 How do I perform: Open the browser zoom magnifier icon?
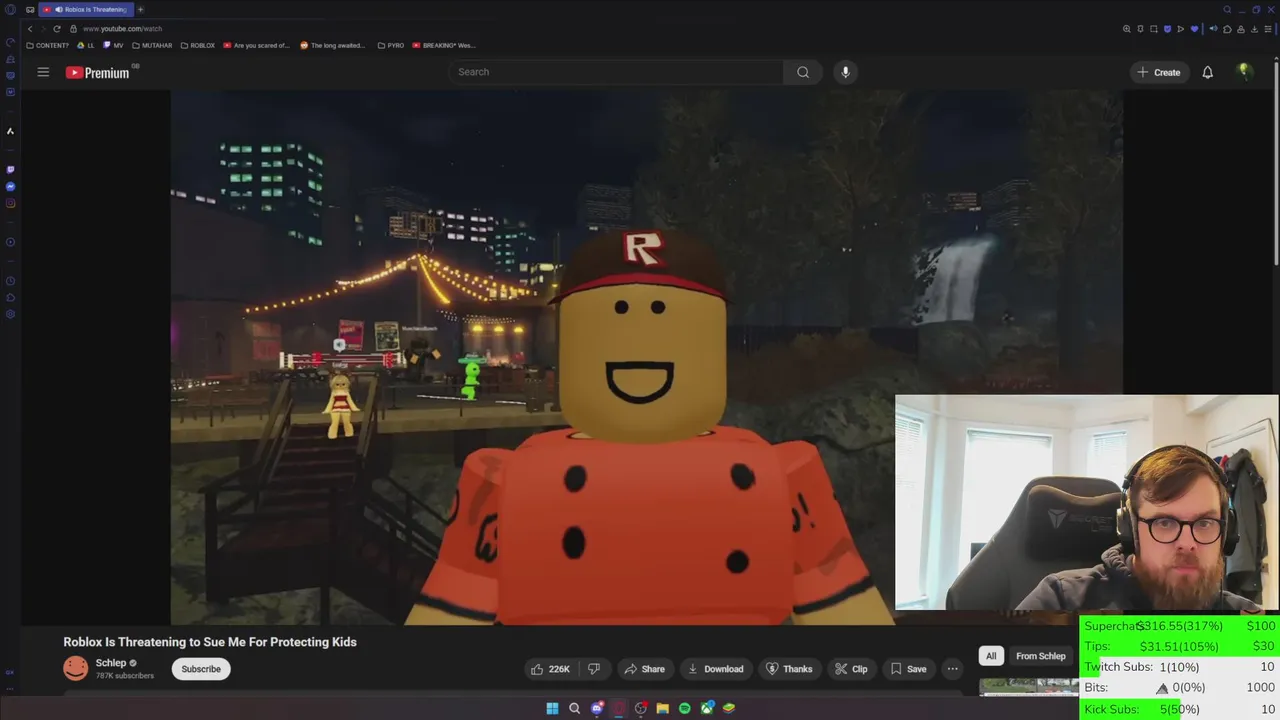1127,29
